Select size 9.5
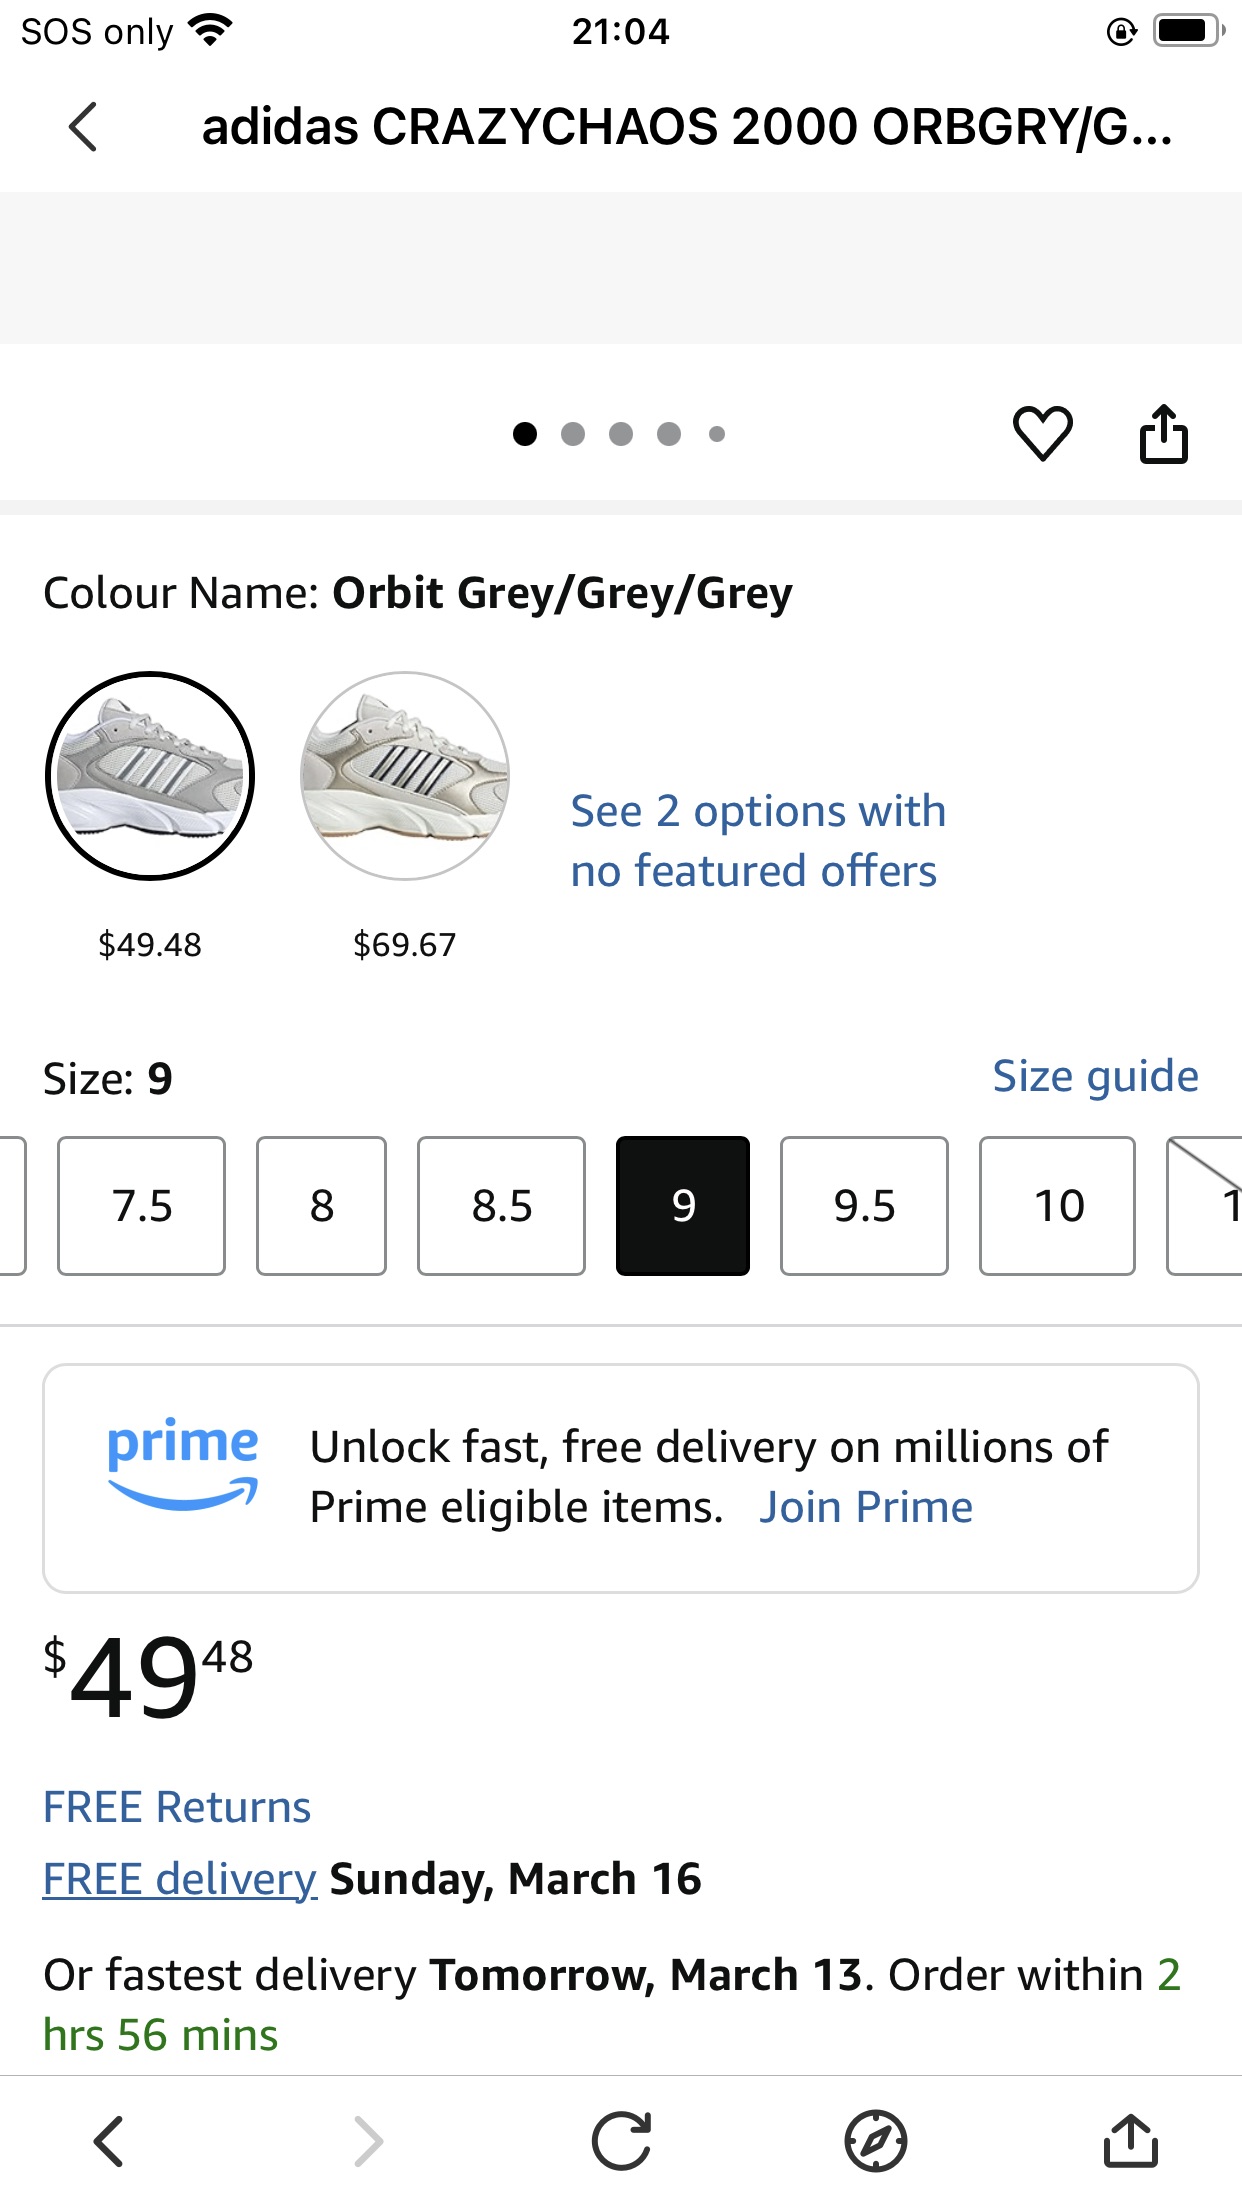 click(x=864, y=1205)
